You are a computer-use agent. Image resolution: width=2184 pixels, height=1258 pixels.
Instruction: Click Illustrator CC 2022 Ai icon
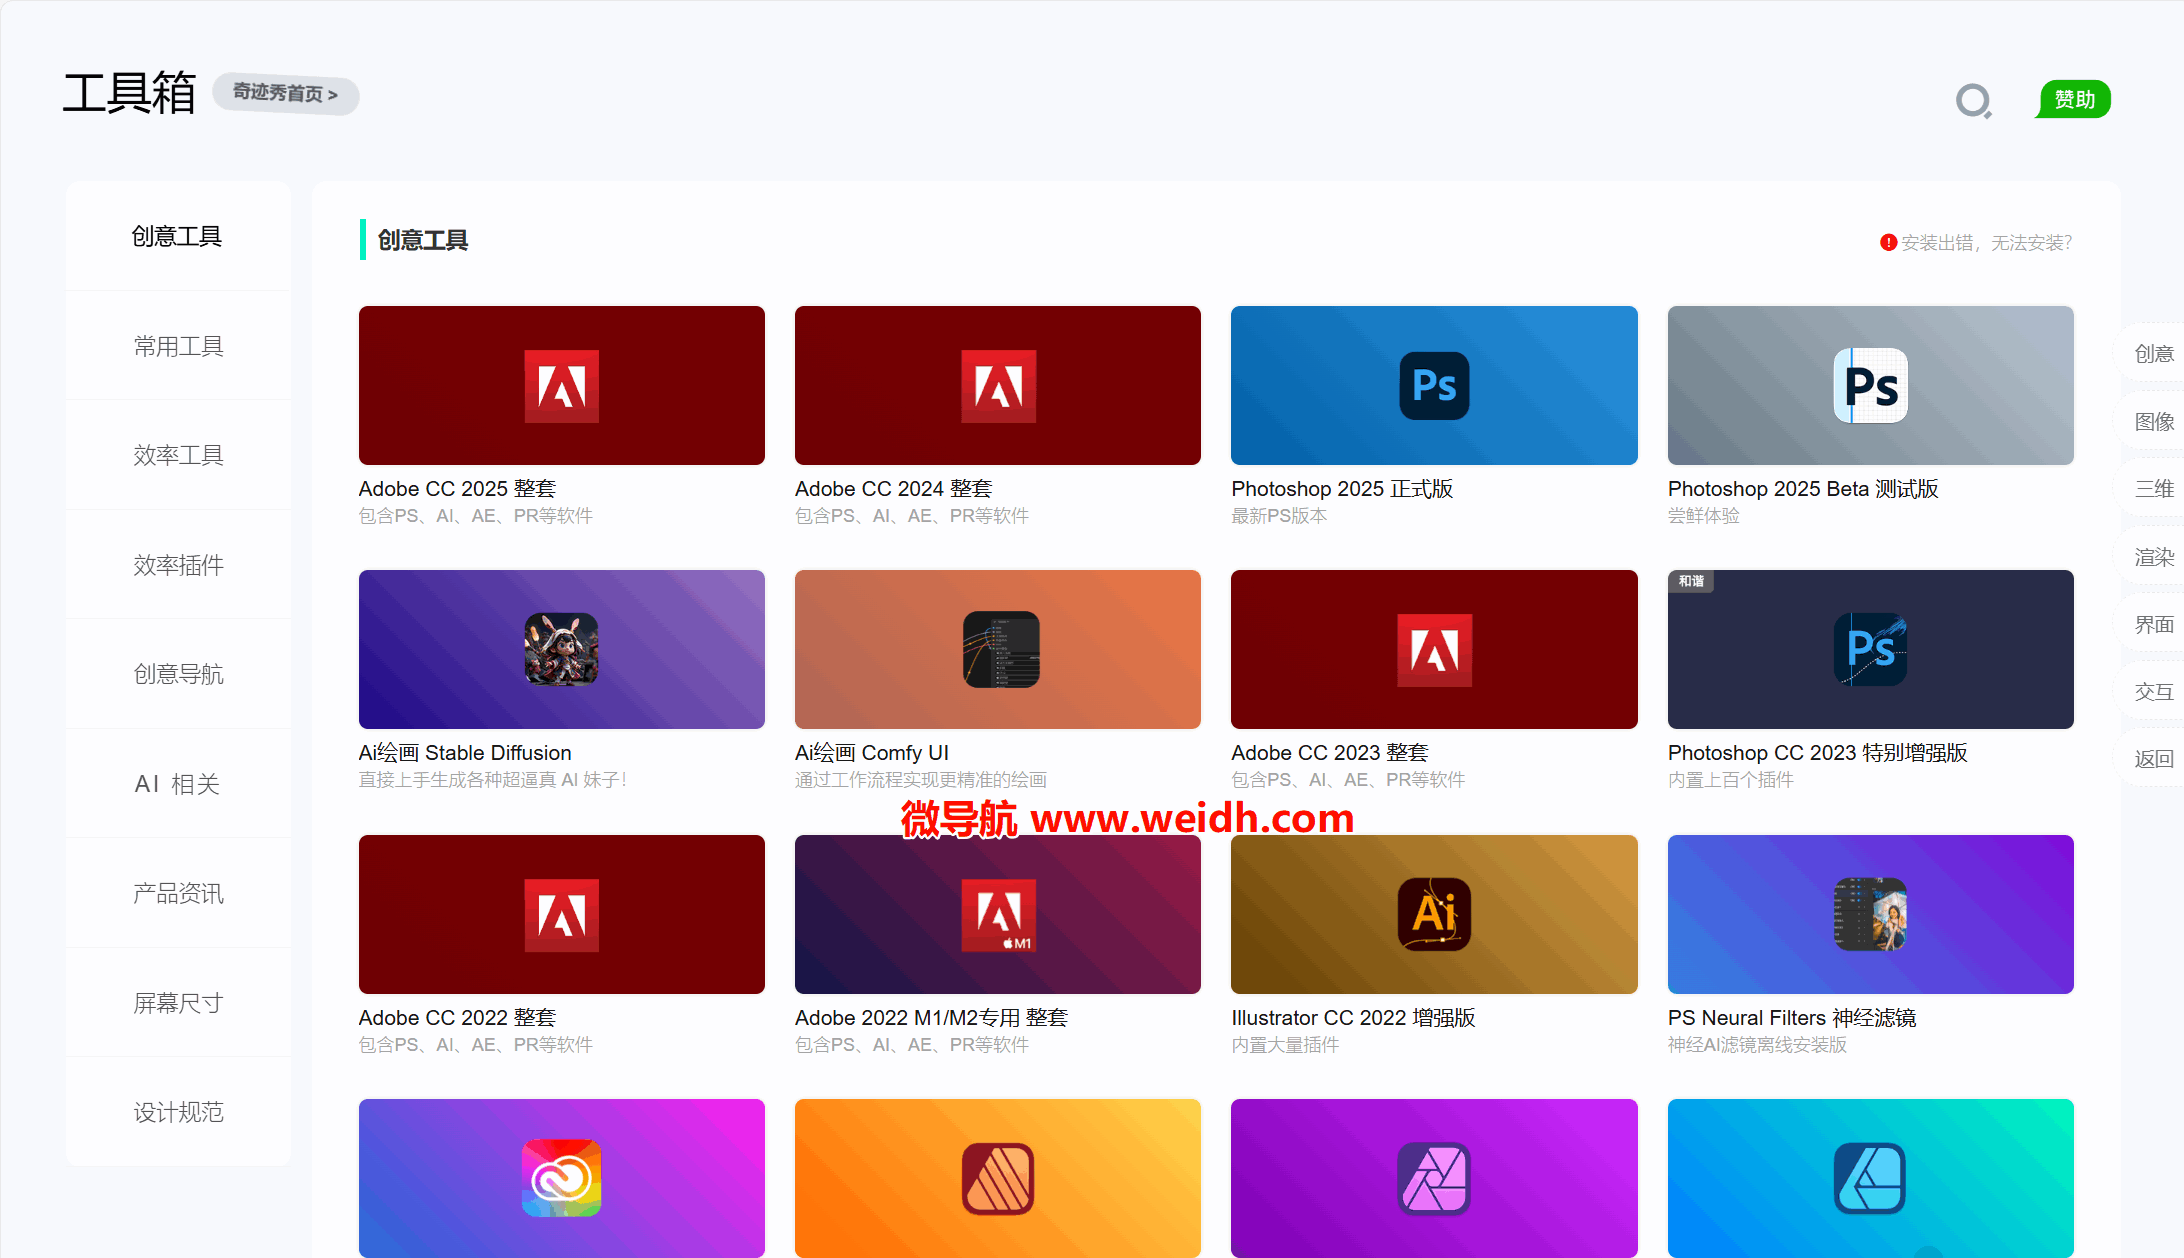click(1434, 915)
